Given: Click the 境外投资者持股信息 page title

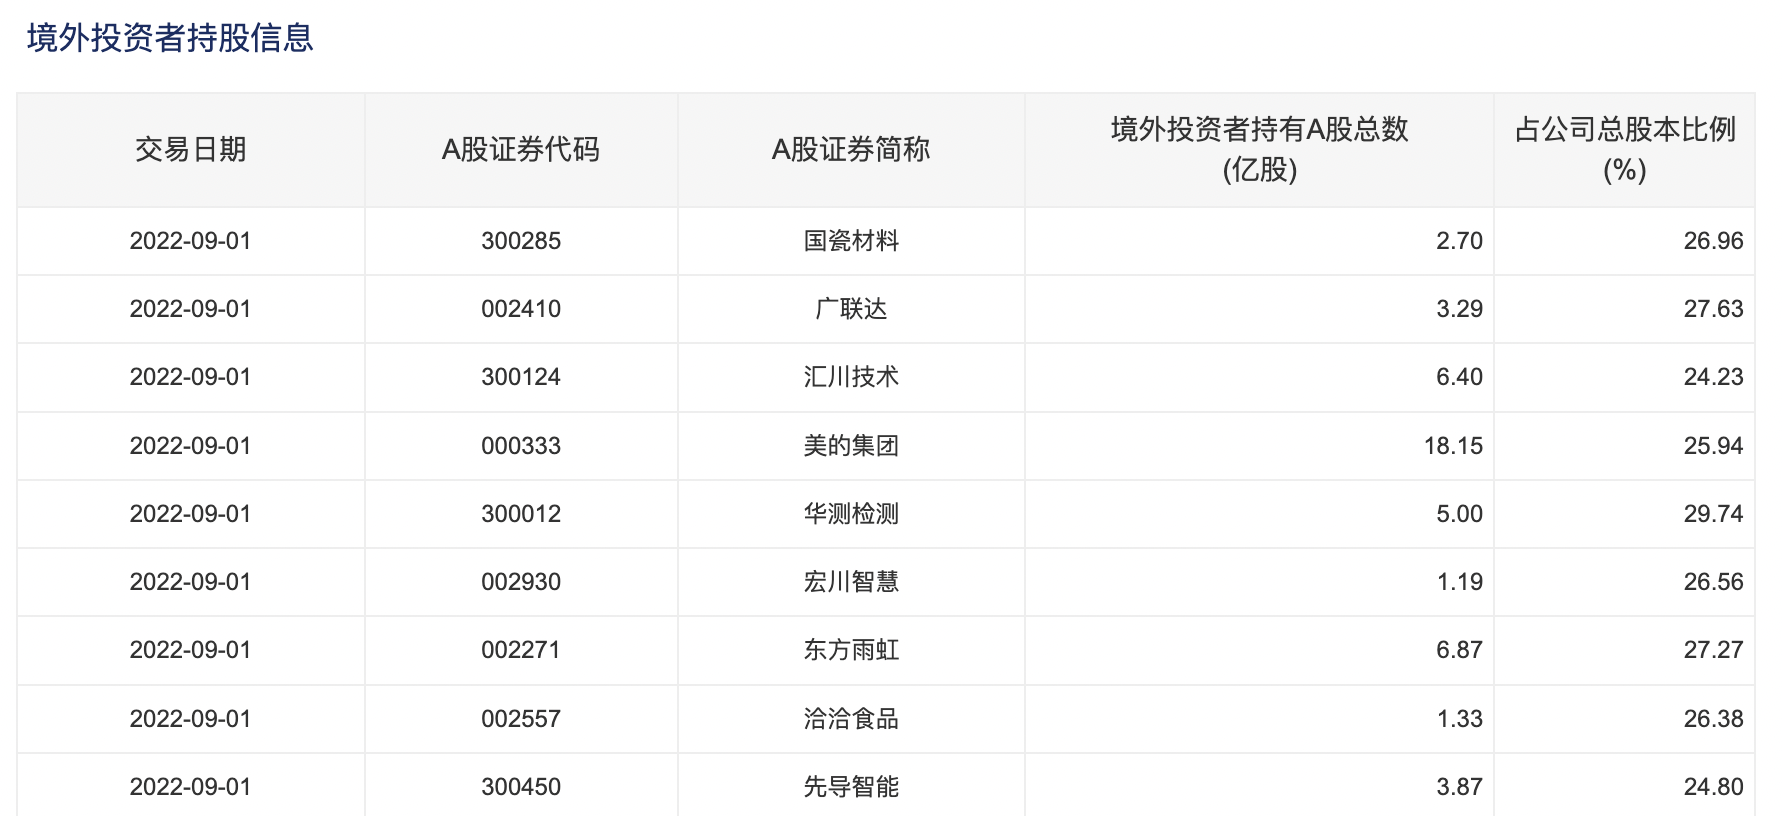Looking at the screenshot, I should coord(170,38).
